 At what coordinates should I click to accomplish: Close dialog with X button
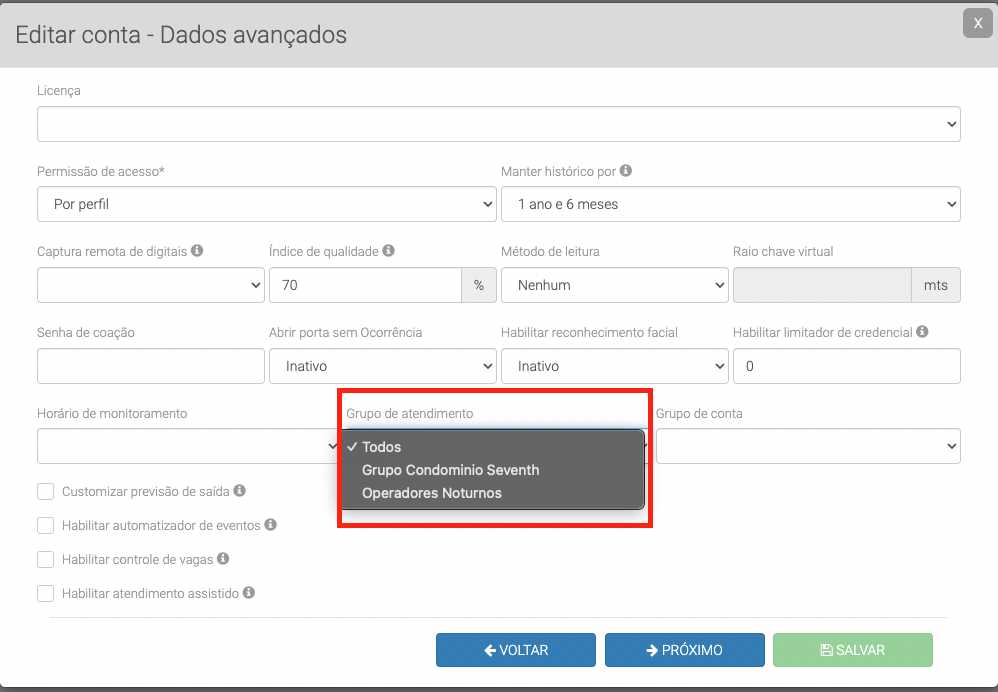(x=977, y=24)
